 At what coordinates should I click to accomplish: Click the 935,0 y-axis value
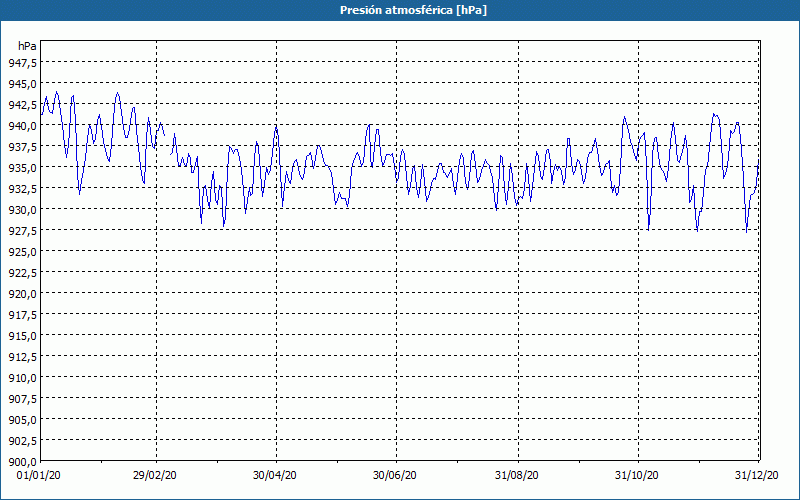[x=22, y=167]
